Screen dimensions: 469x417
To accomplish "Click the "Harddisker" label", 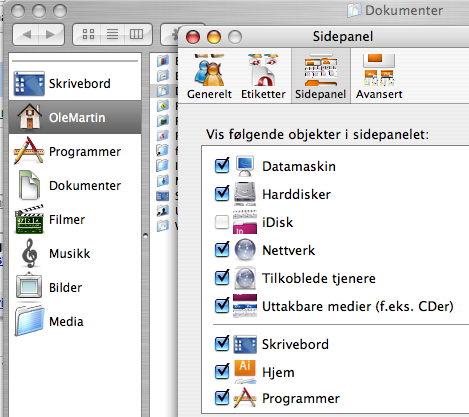I will coord(296,194).
